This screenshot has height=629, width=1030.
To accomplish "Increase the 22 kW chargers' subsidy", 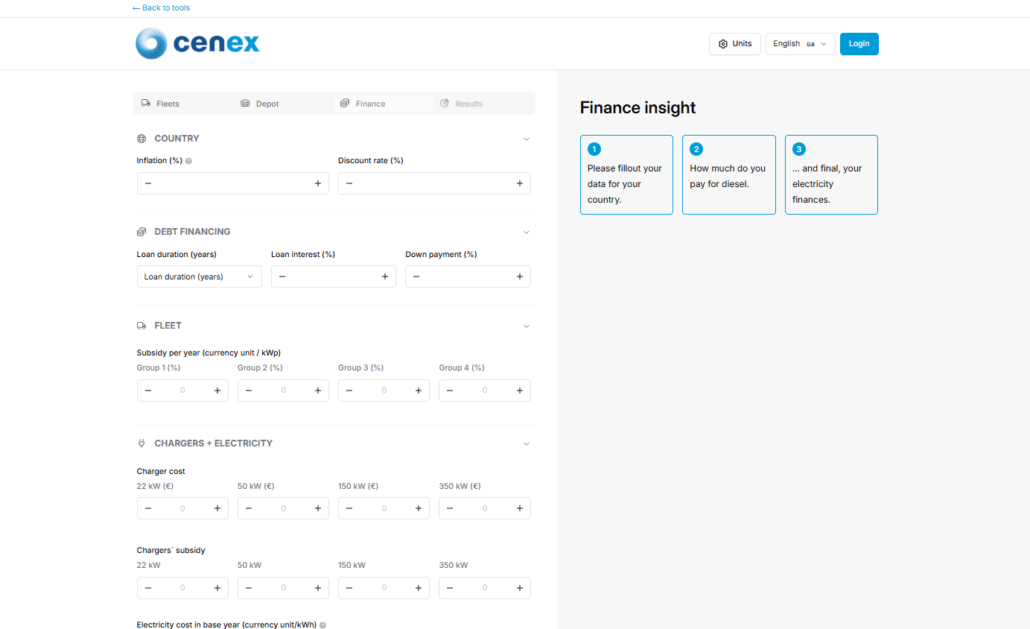I will tap(217, 588).
